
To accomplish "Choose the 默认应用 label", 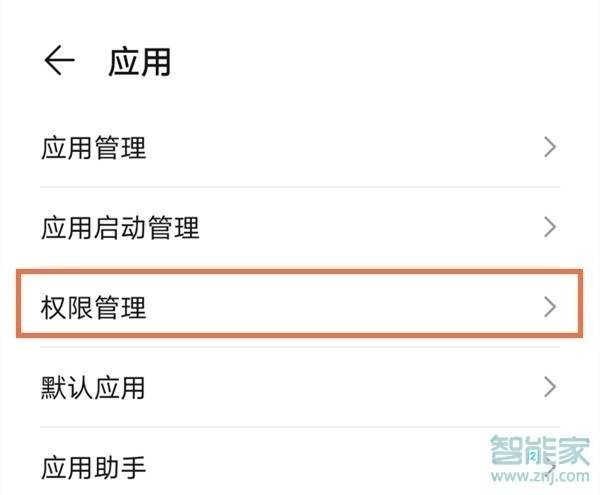I will pos(94,386).
